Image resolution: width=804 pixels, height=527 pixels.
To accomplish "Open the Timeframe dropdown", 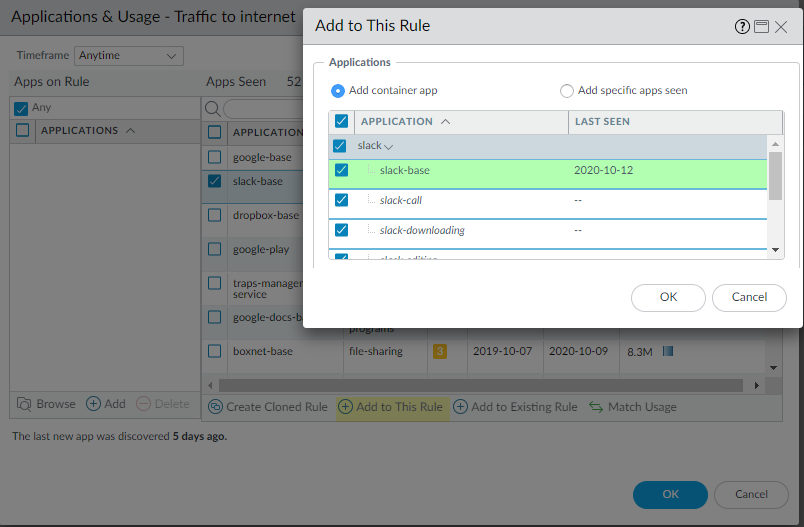I will point(129,56).
